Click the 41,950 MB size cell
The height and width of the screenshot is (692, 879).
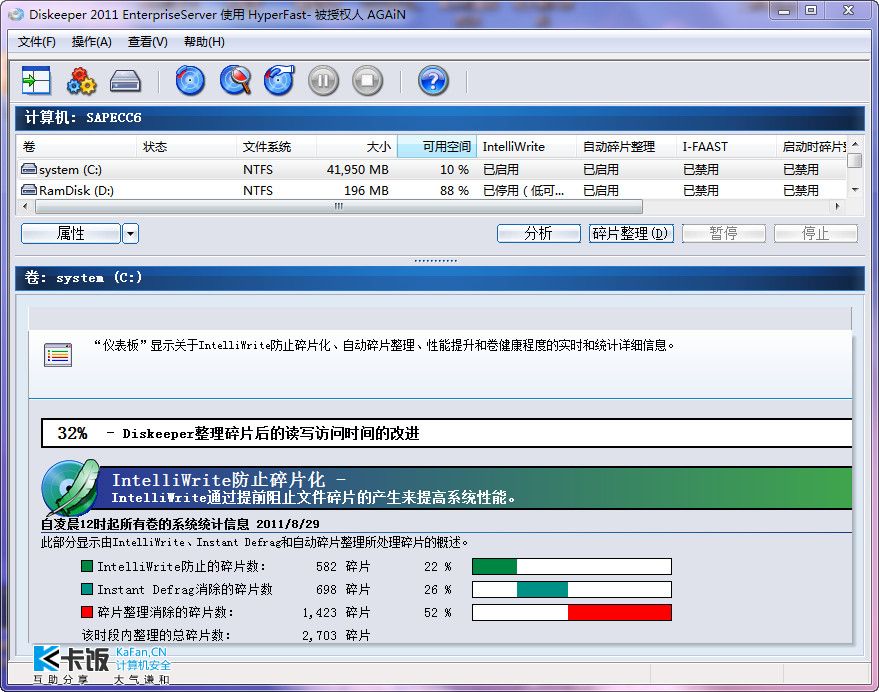pos(357,169)
